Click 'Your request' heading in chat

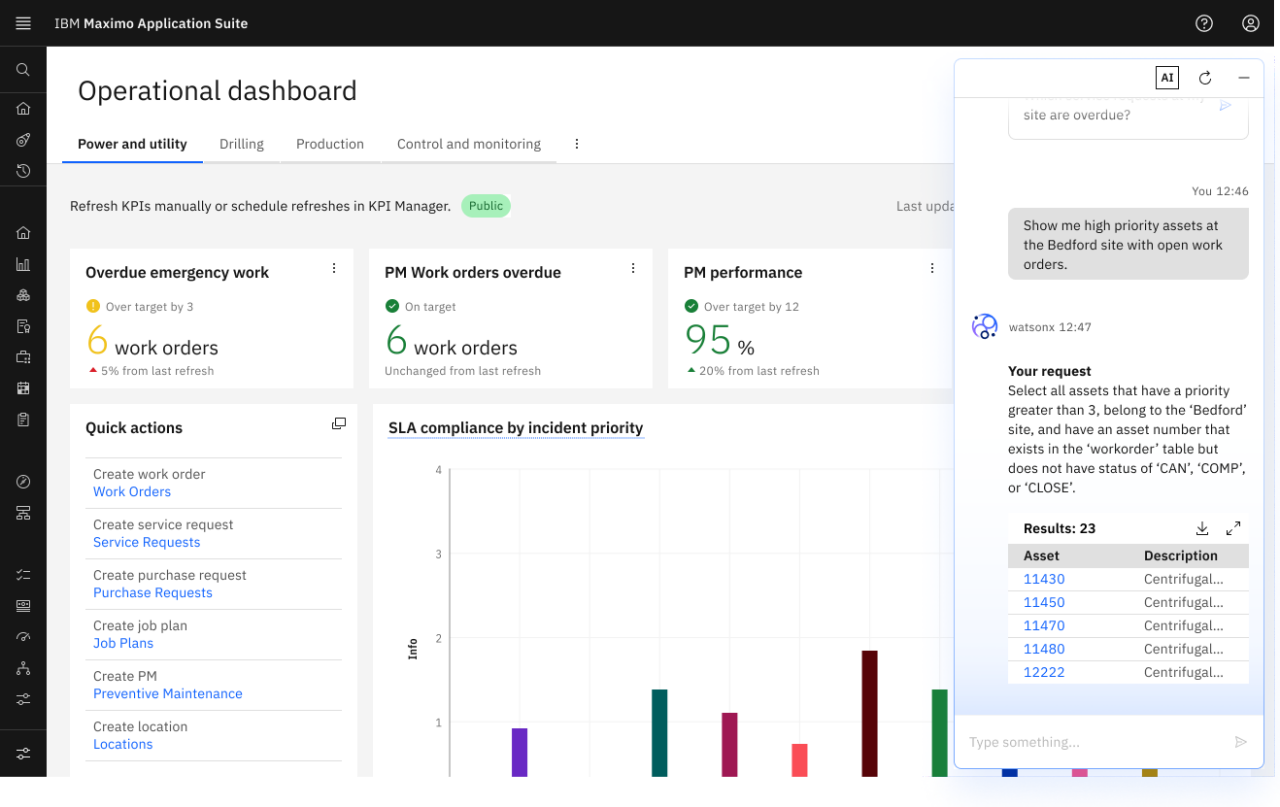click(1050, 371)
